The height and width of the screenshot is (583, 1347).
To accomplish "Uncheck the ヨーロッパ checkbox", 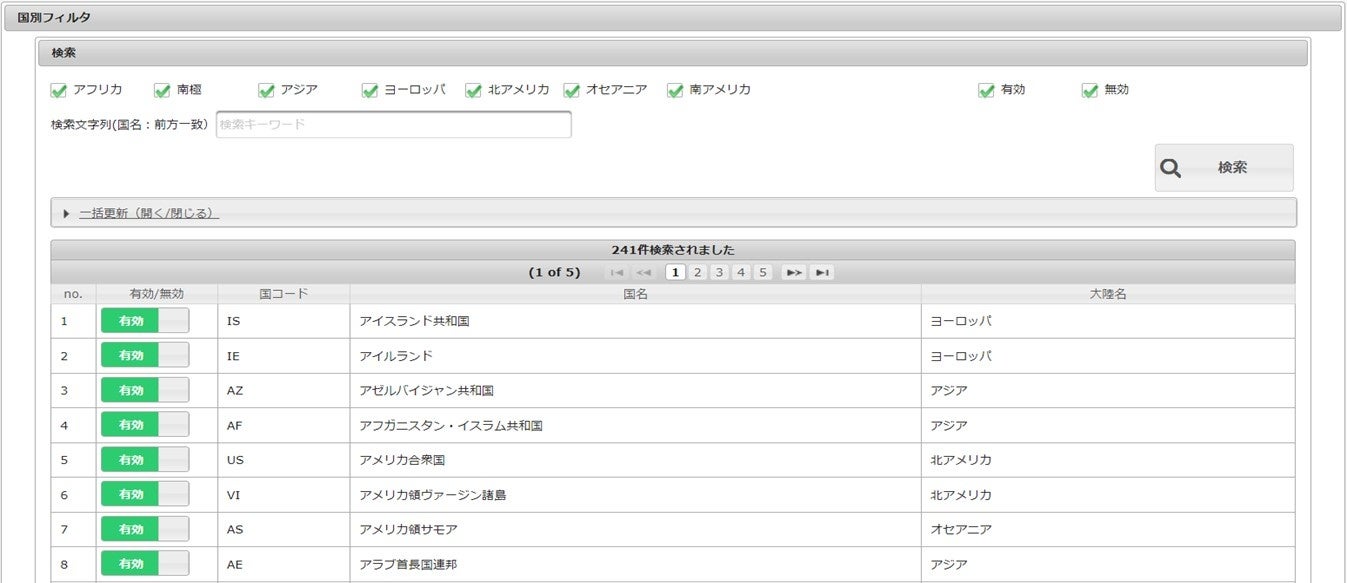I will [x=370, y=91].
